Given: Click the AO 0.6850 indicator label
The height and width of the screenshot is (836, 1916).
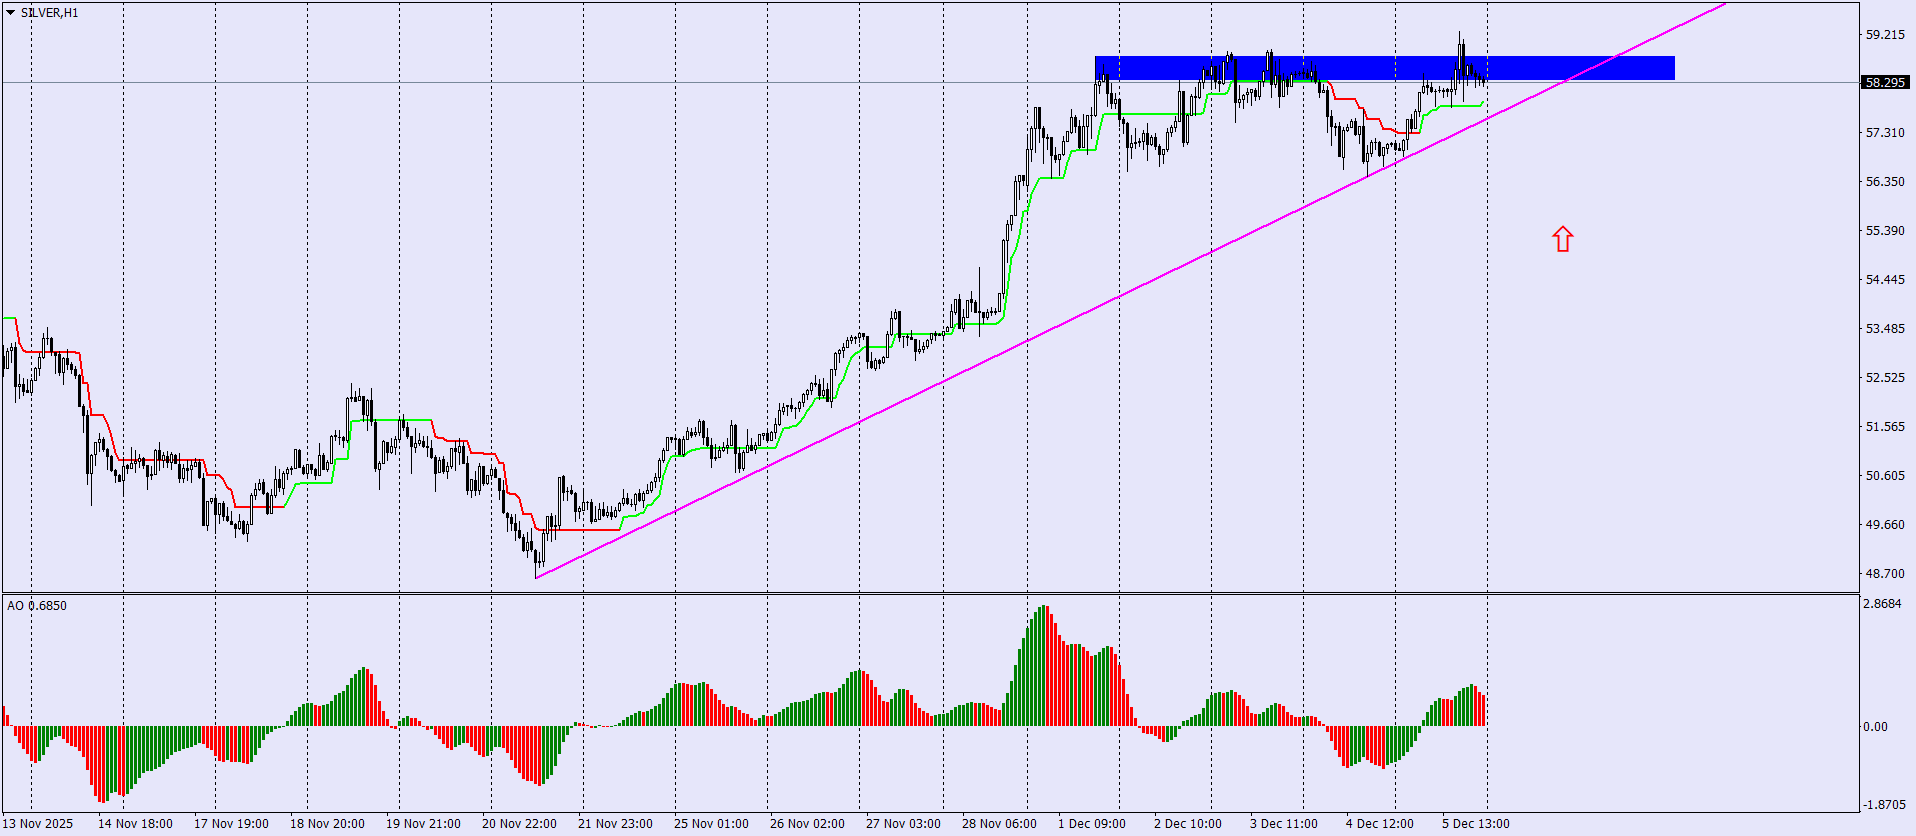Looking at the screenshot, I should pos(37,606).
